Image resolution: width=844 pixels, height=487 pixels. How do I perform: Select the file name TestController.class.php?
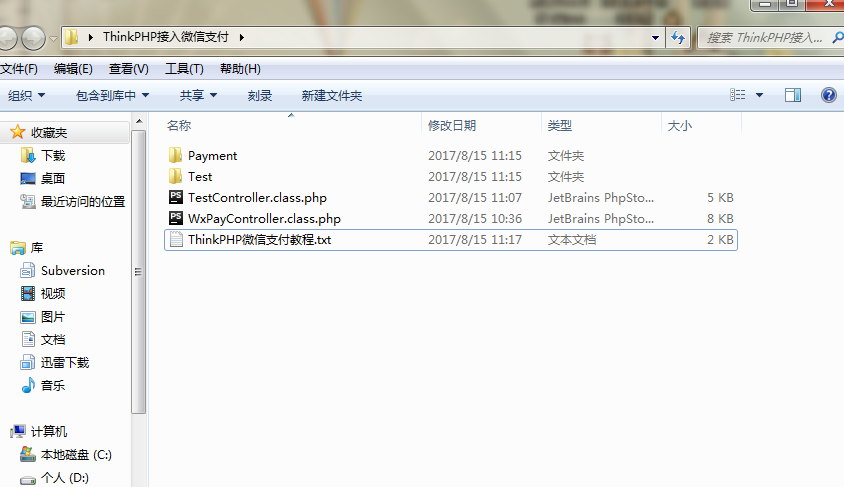257,197
